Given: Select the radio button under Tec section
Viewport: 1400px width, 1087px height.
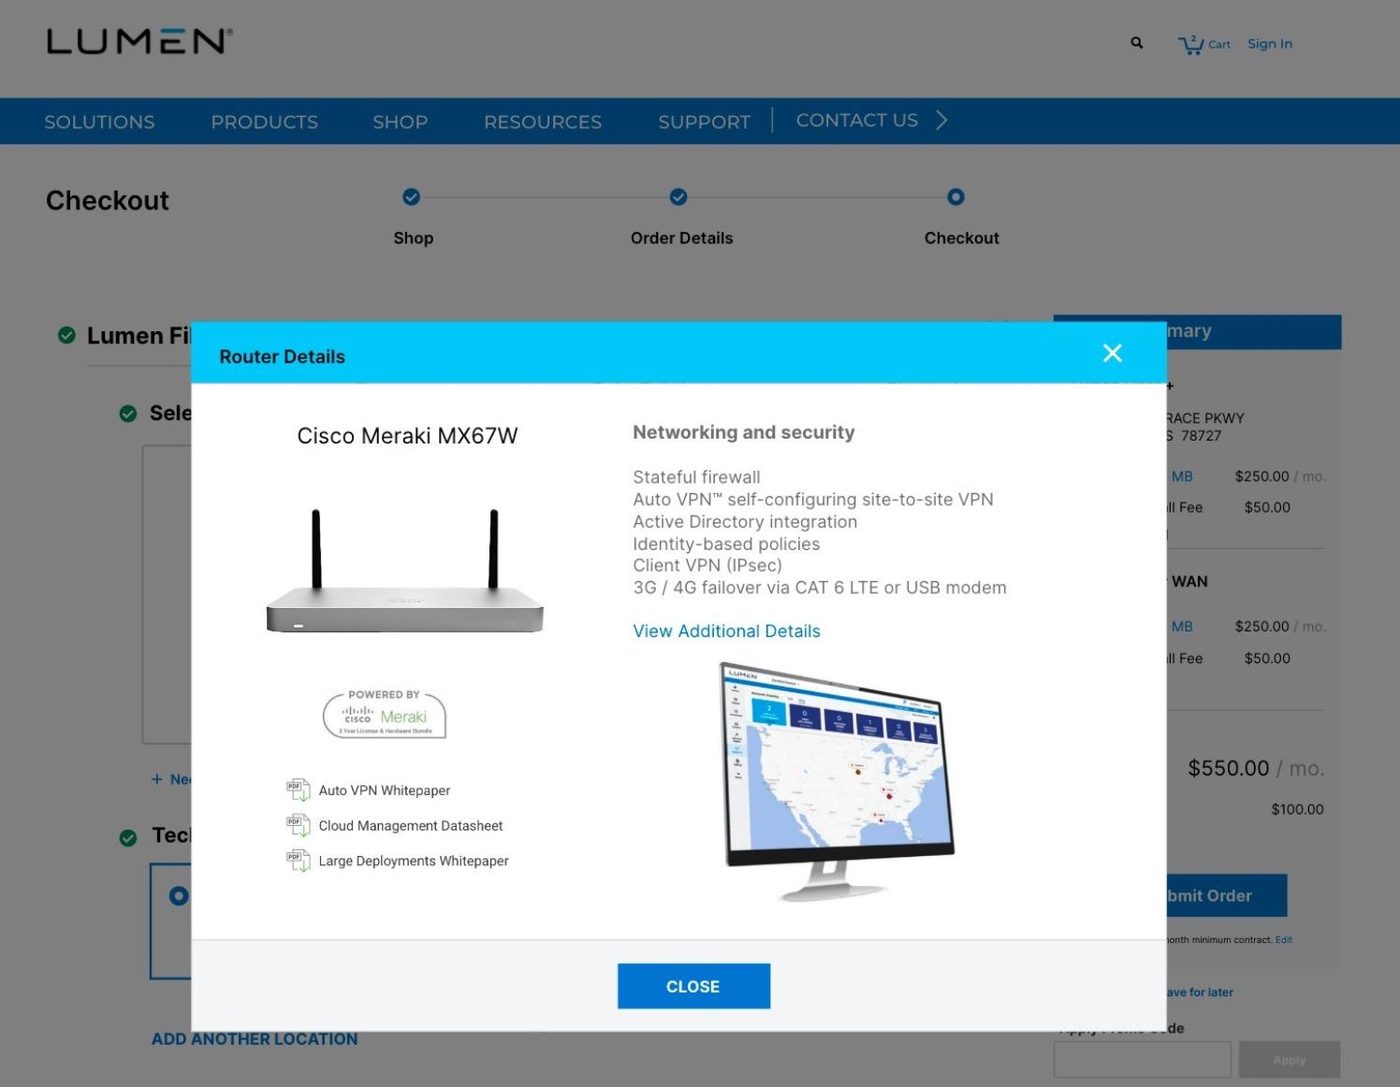Looking at the screenshot, I should point(179,896).
